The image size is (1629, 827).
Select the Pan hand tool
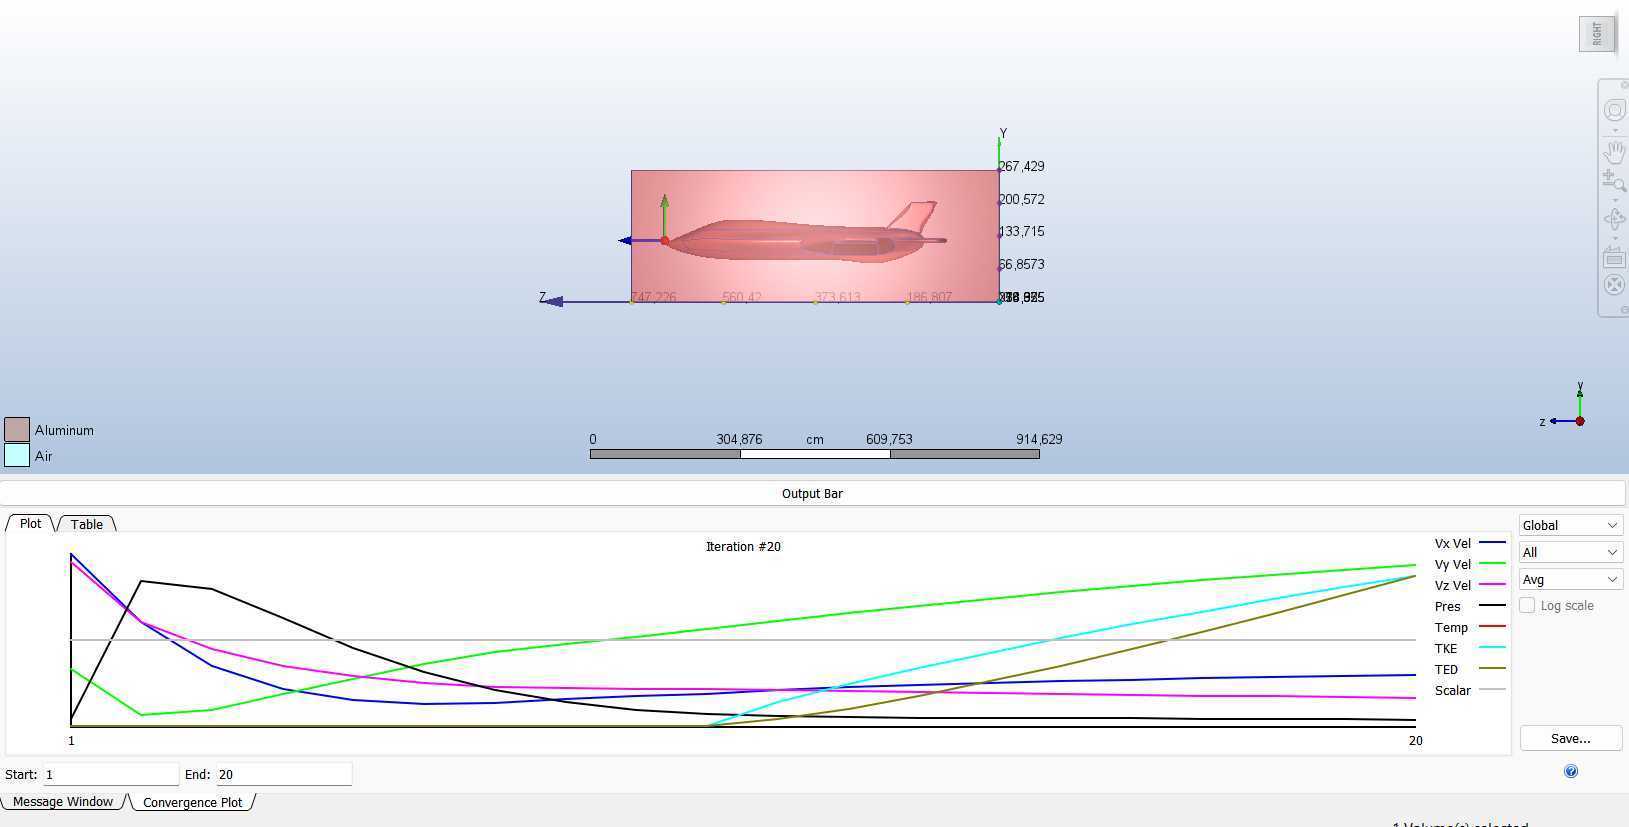(x=1614, y=152)
